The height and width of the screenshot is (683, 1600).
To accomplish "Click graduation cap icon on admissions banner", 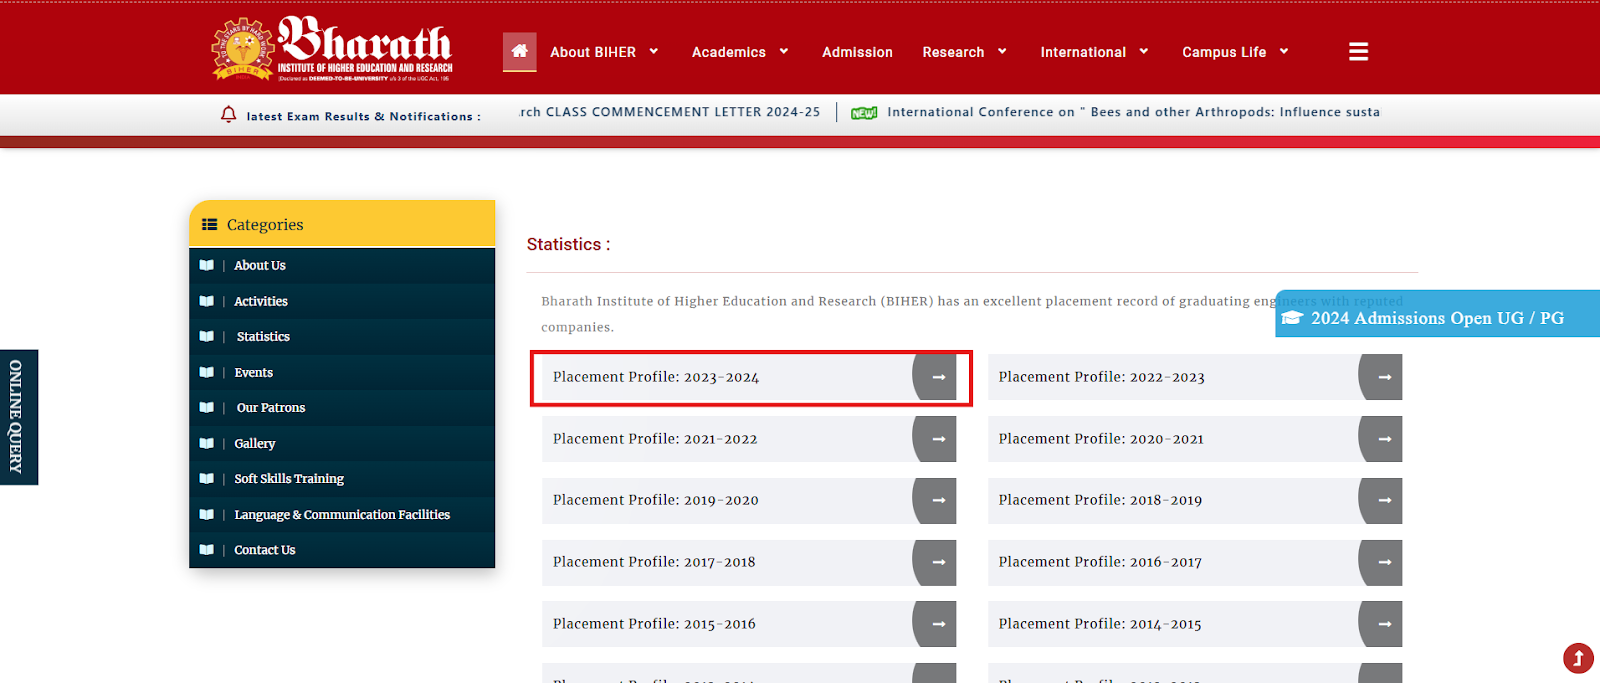I will (1293, 318).
